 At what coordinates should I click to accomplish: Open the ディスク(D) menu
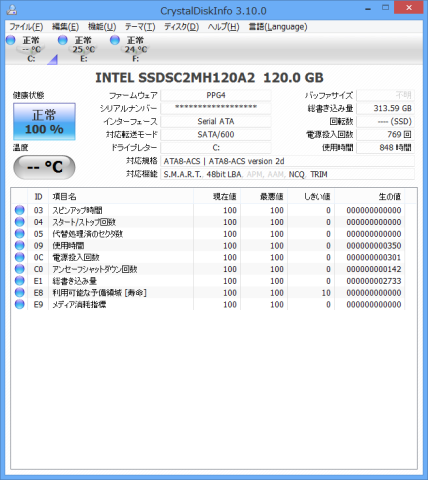click(x=181, y=27)
